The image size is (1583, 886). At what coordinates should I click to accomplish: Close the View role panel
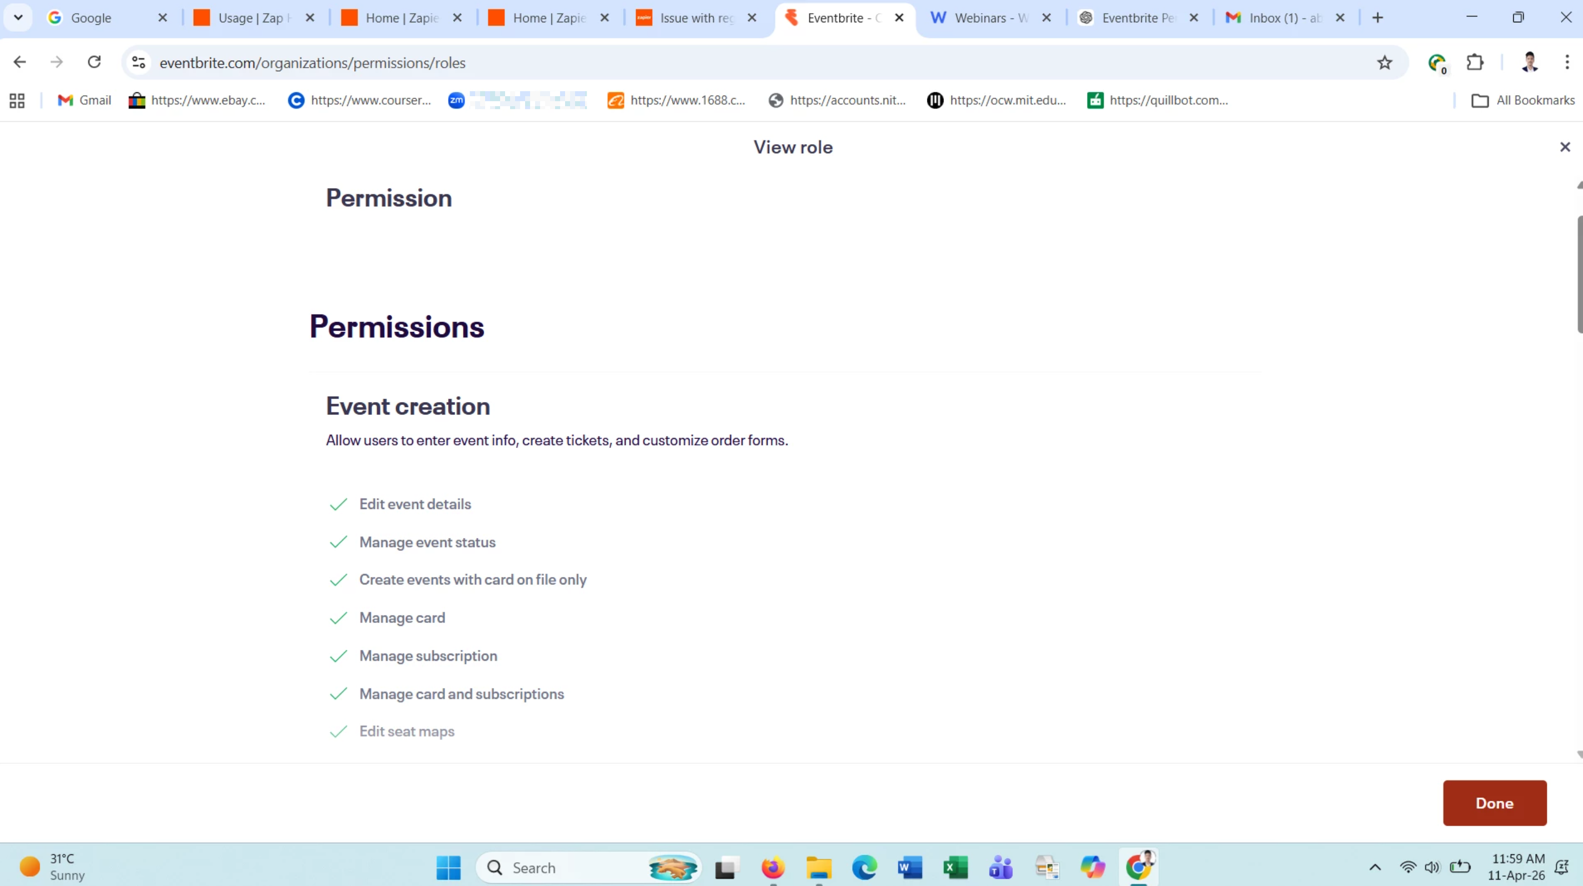(1565, 147)
